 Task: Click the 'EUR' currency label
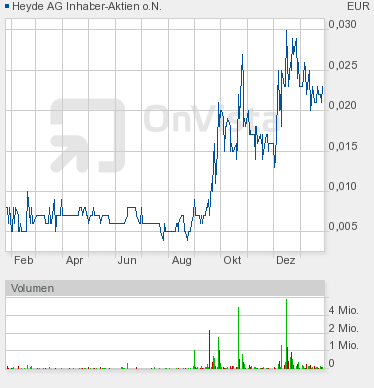point(358,6)
